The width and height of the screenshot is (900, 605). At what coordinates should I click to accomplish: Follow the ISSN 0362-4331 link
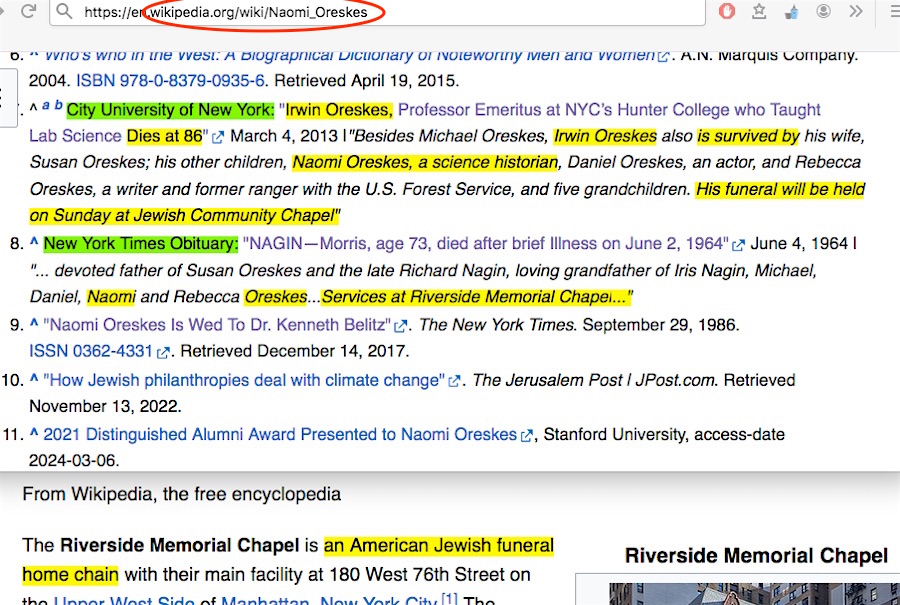tap(90, 351)
